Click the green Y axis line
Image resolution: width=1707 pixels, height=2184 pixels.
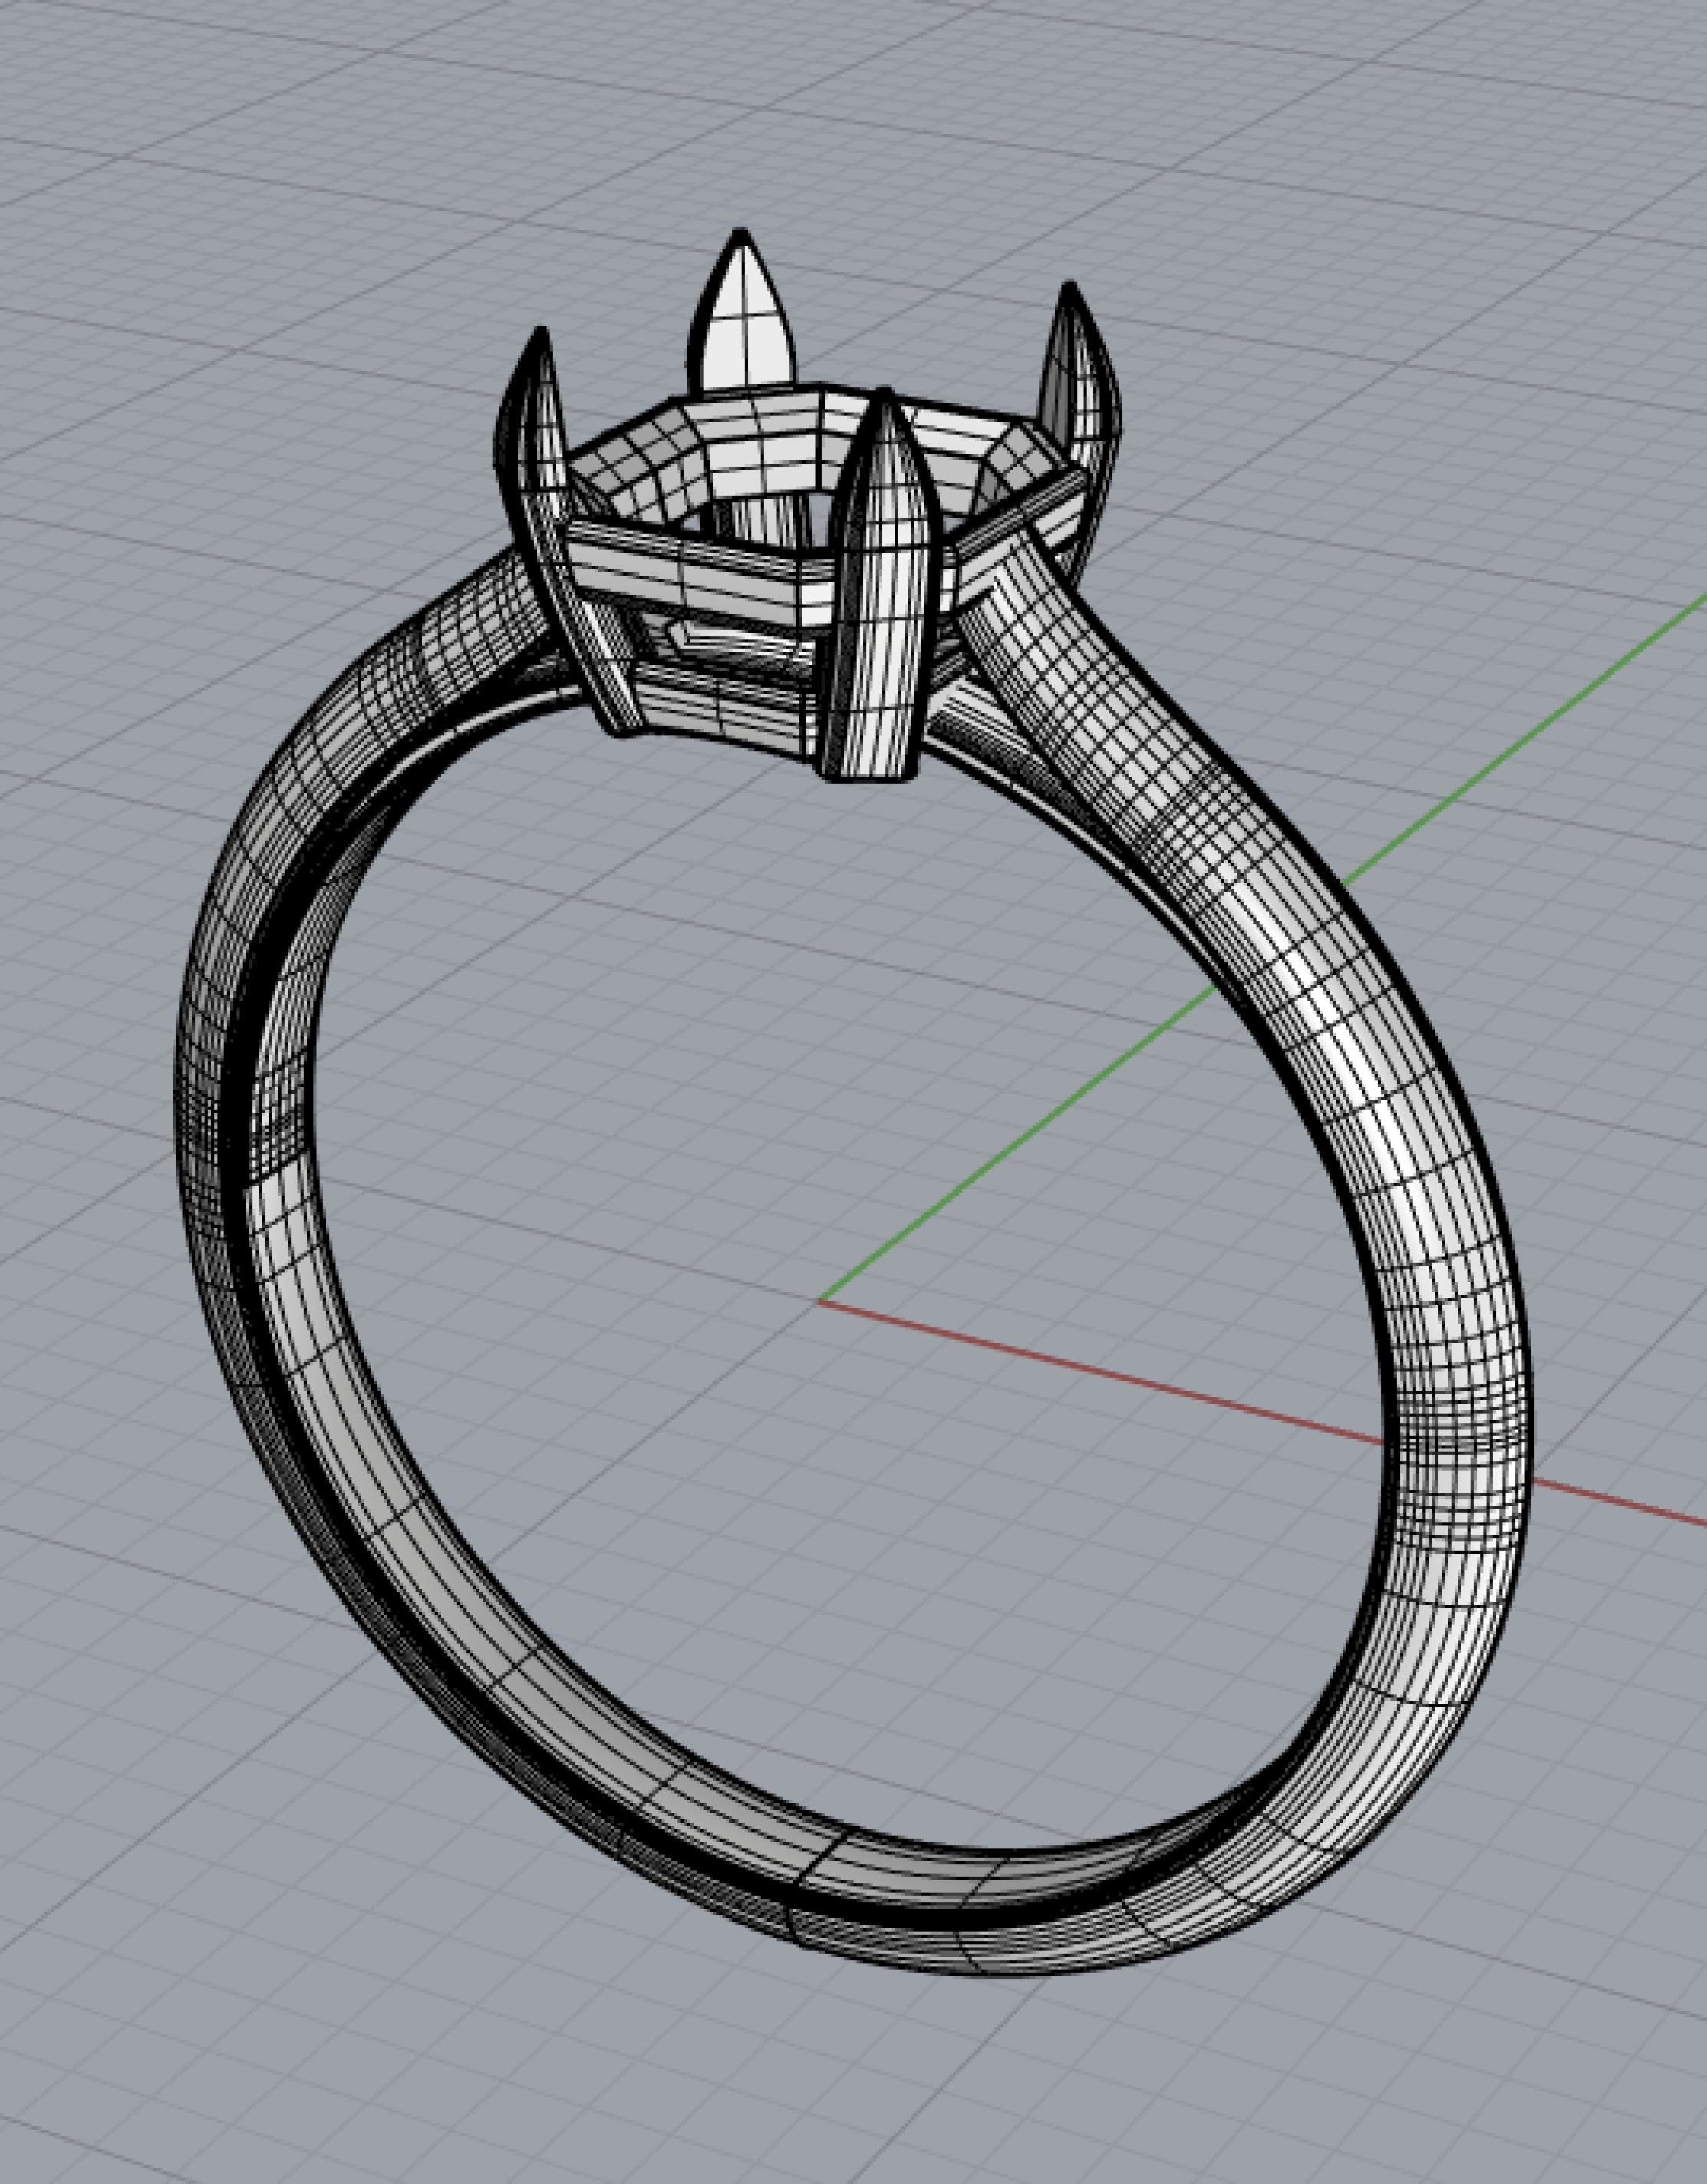(x=1050, y=1118)
